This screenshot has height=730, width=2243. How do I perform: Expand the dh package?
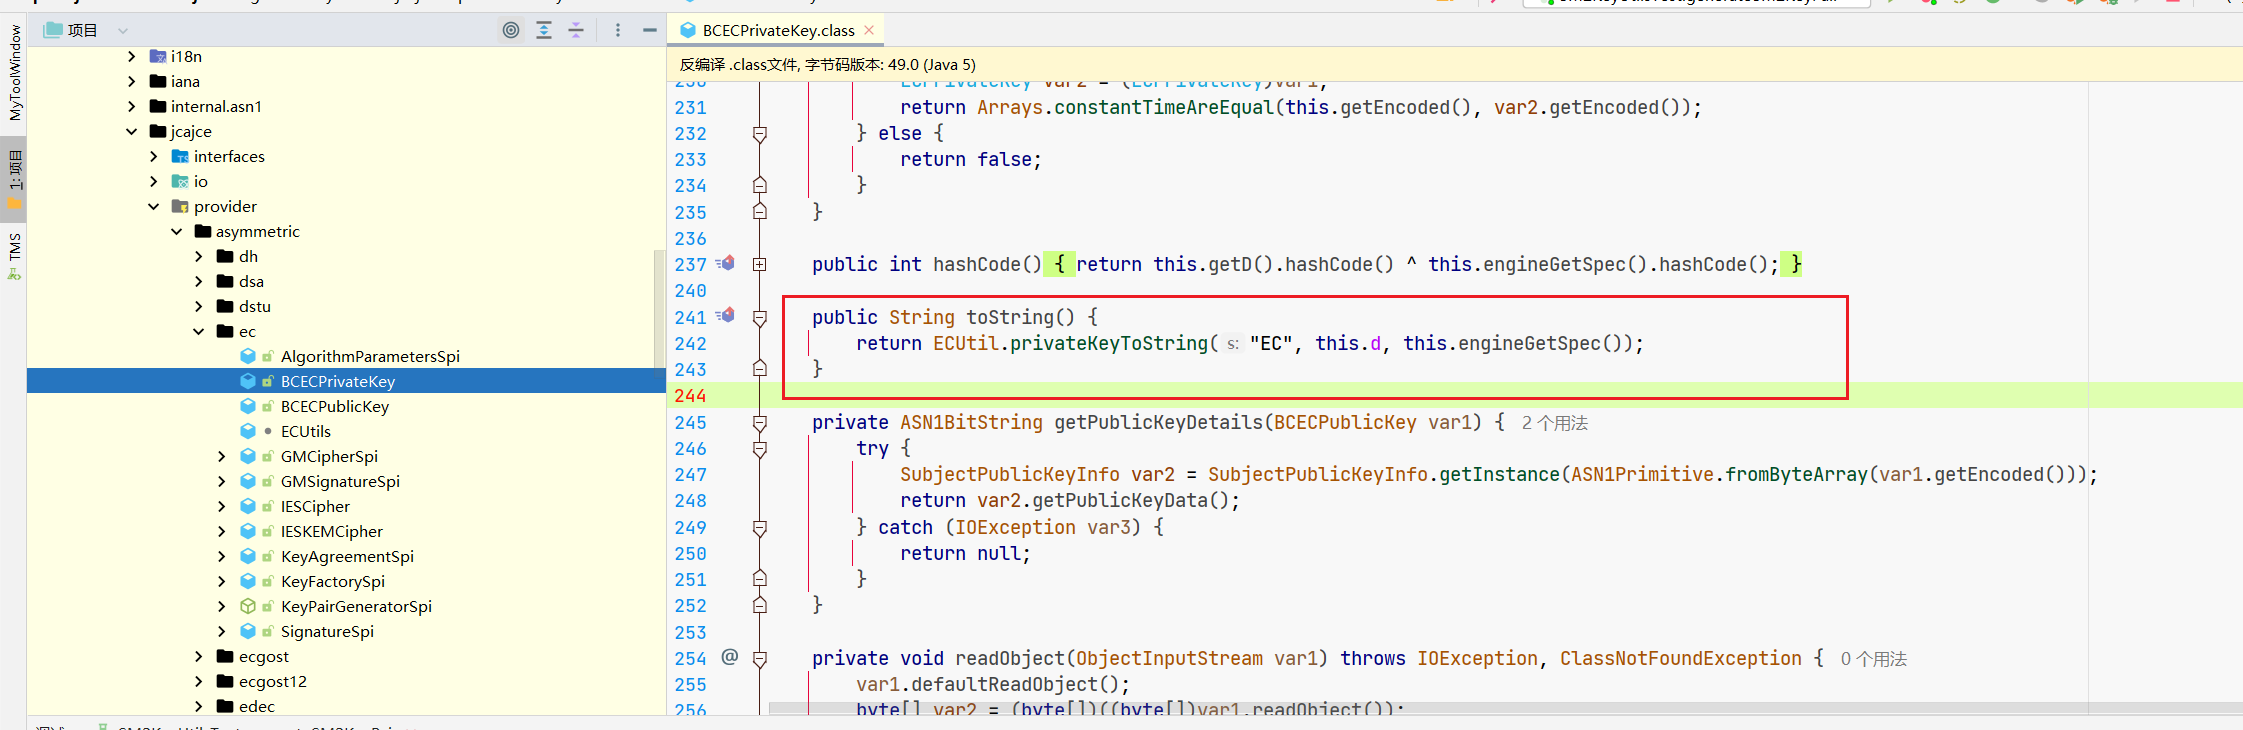(x=199, y=256)
